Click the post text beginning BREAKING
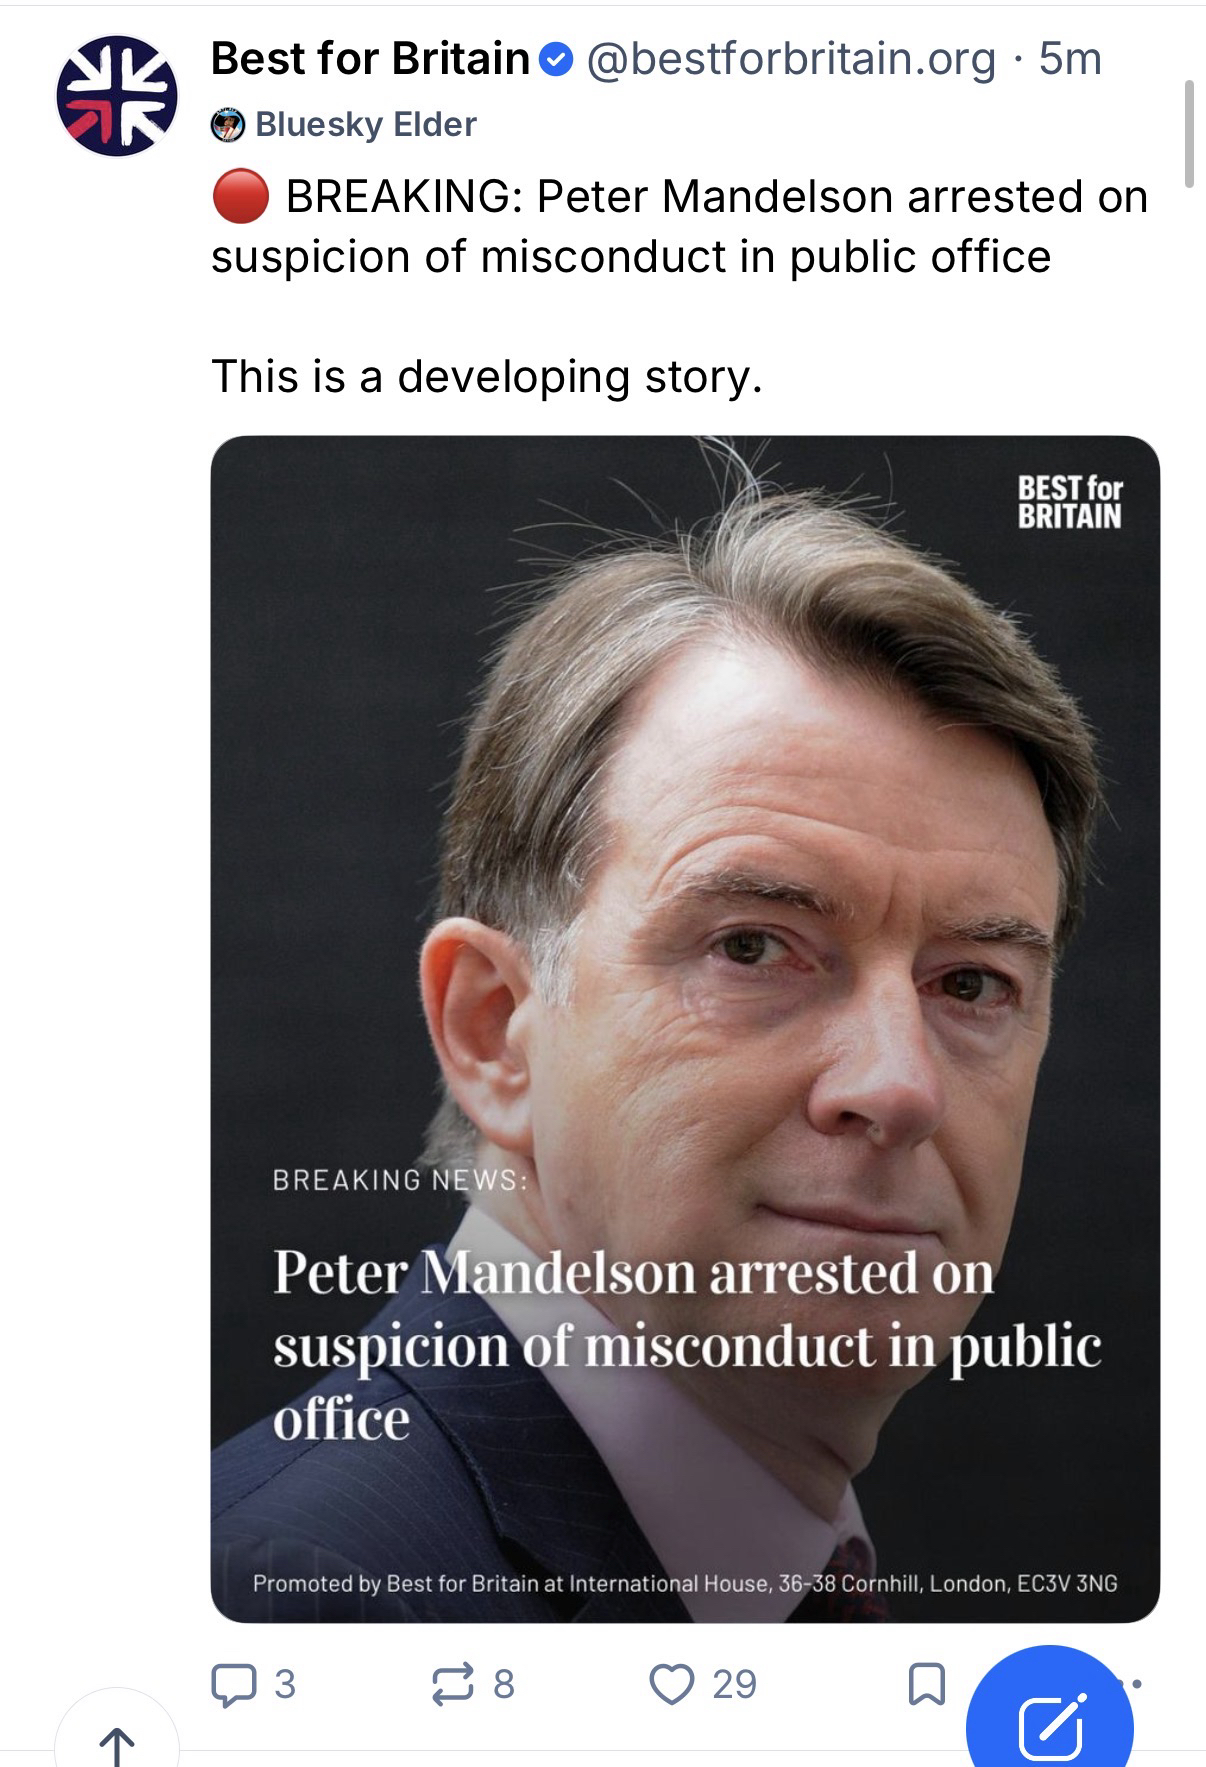1206x1767 pixels. coord(680,226)
